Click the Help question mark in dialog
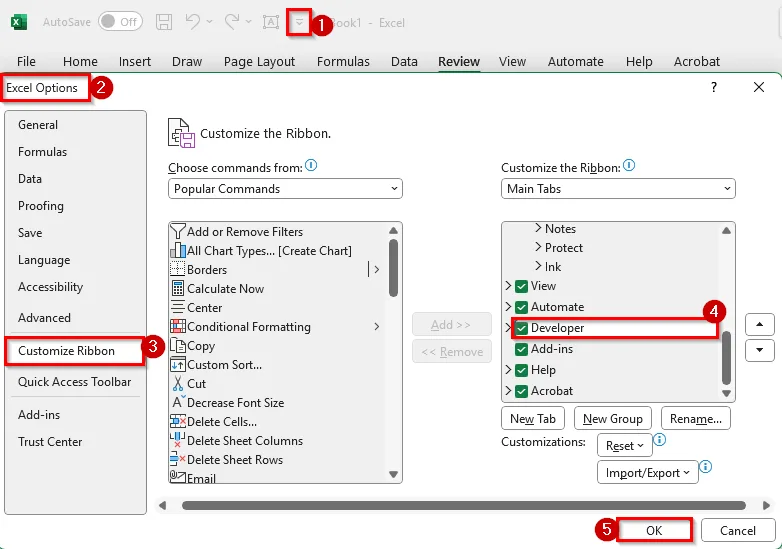The height and width of the screenshot is (549, 782). click(x=714, y=87)
